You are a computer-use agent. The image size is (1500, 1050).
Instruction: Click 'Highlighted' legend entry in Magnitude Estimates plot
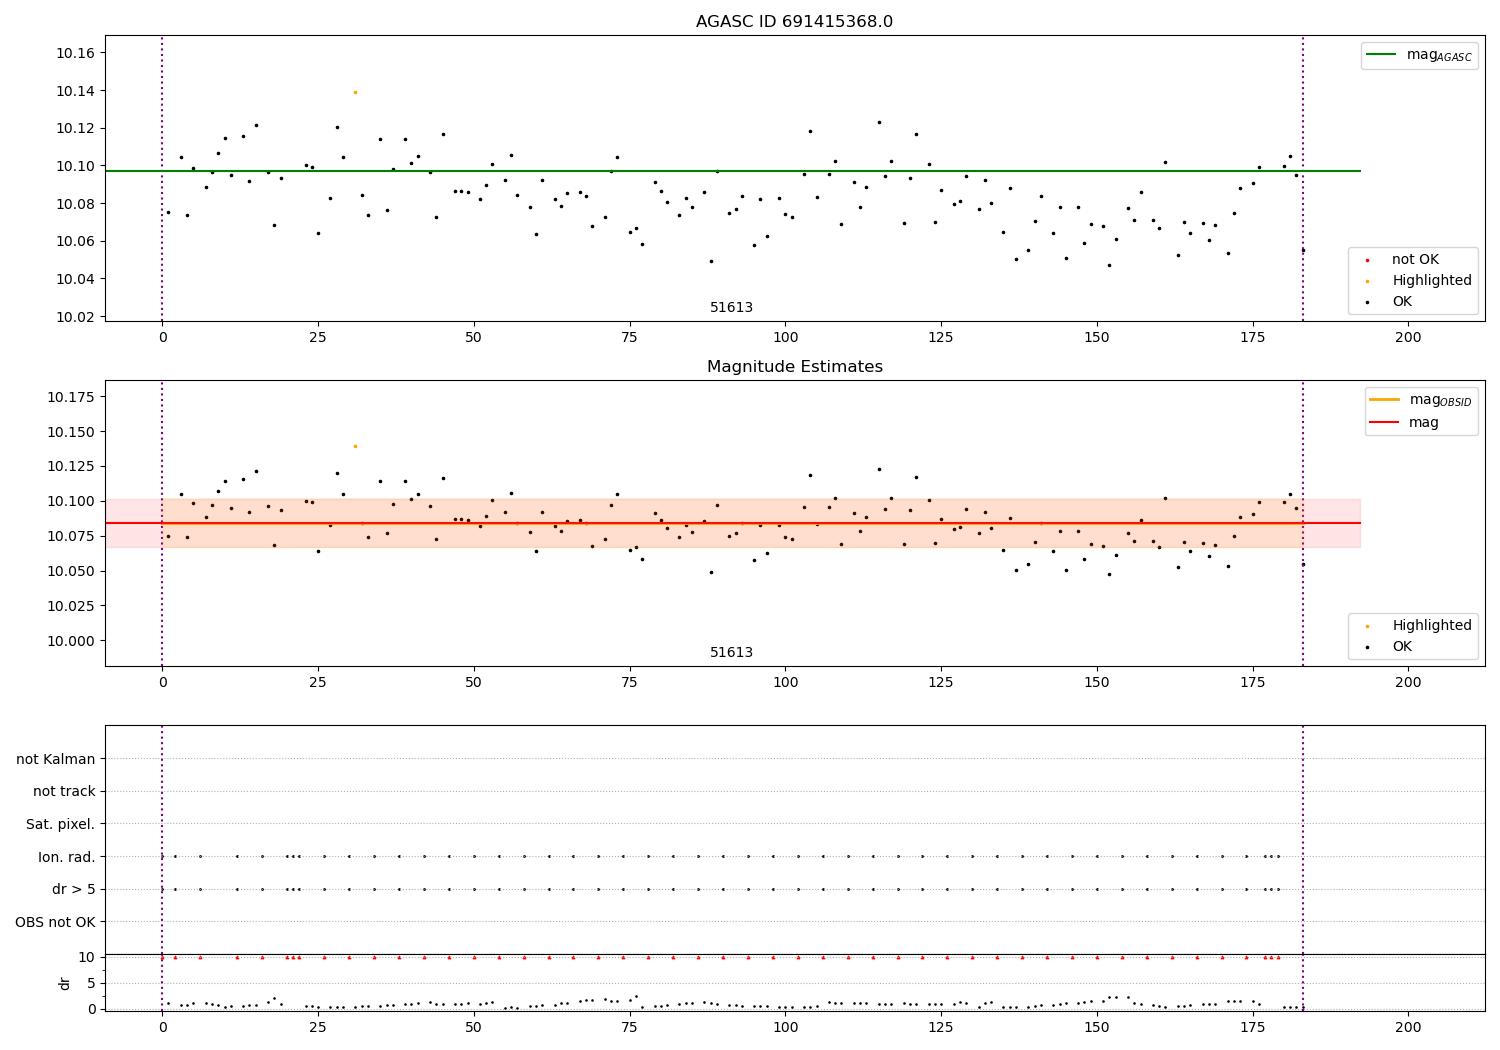point(1420,626)
